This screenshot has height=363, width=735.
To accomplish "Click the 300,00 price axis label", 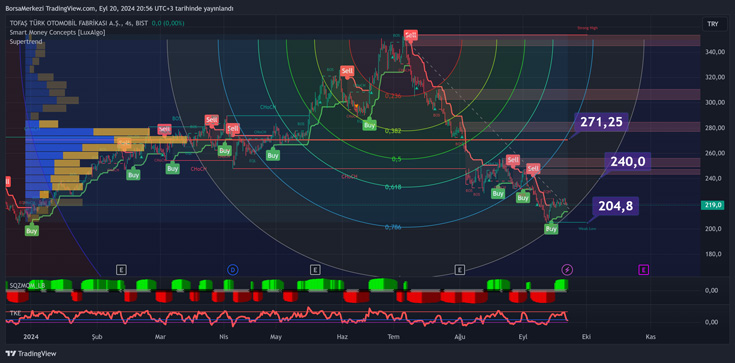I will pyautogui.click(x=714, y=103).
